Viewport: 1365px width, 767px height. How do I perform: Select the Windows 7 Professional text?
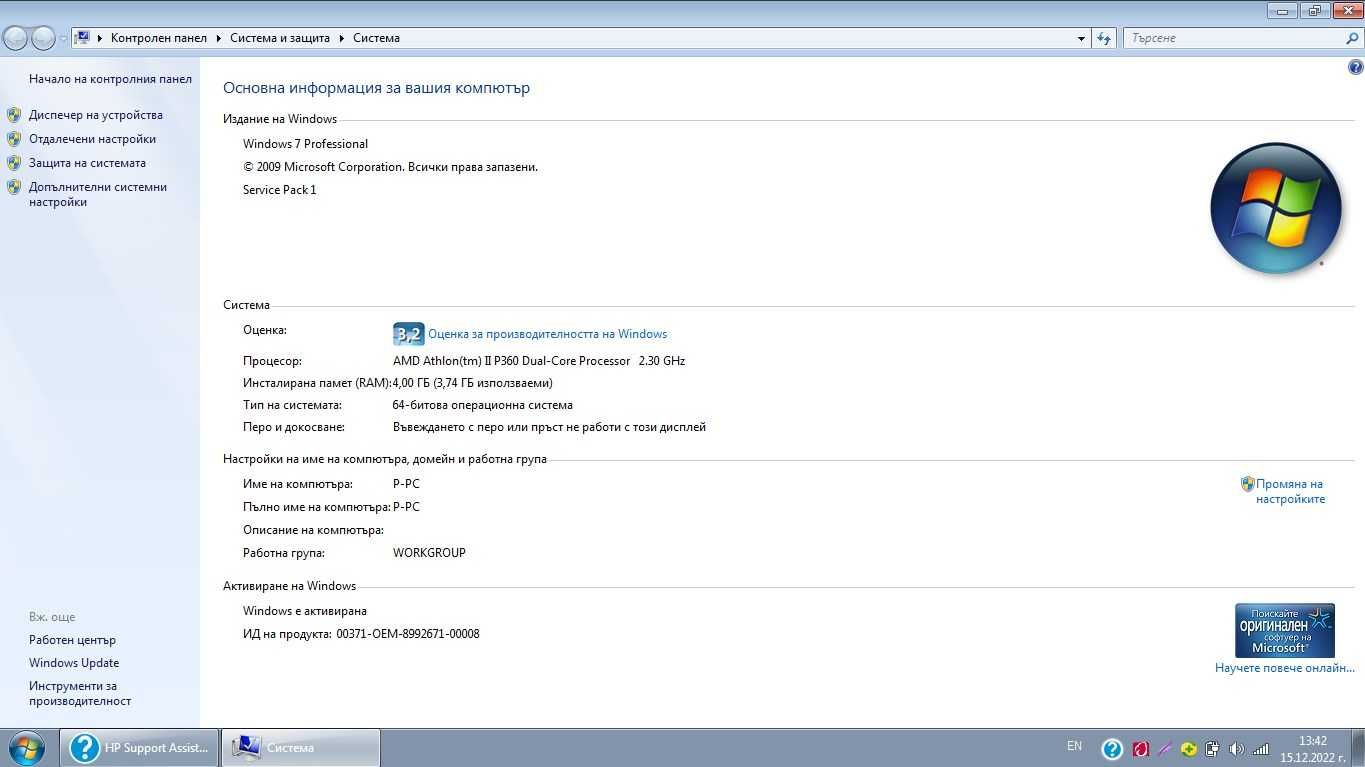point(305,144)
